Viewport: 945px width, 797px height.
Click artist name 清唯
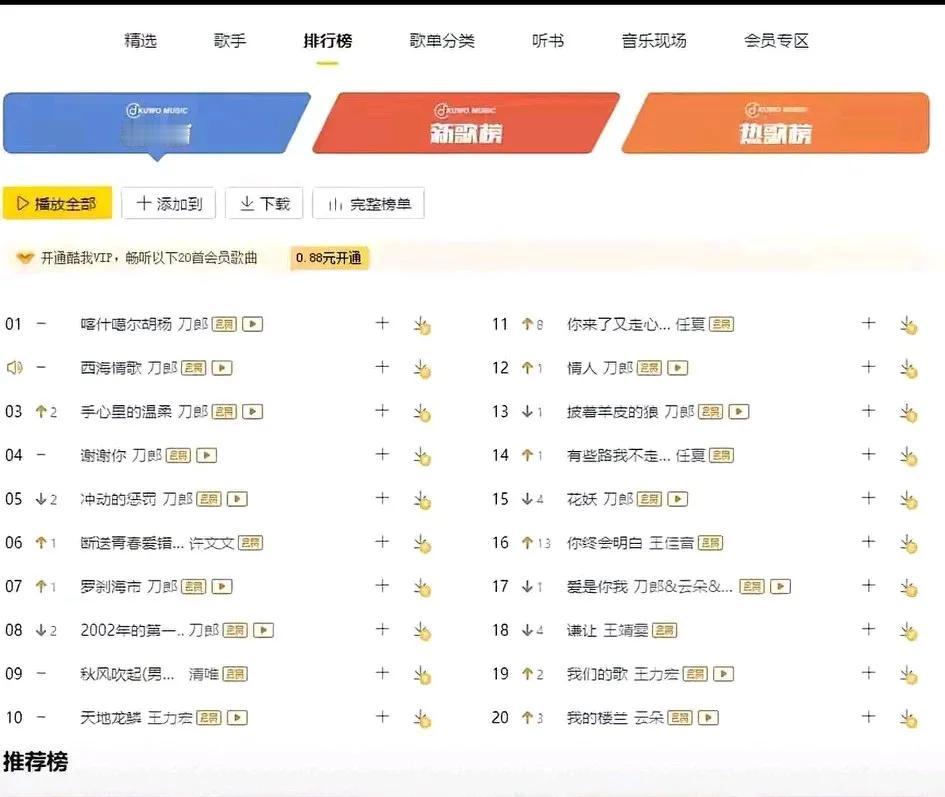203,674
